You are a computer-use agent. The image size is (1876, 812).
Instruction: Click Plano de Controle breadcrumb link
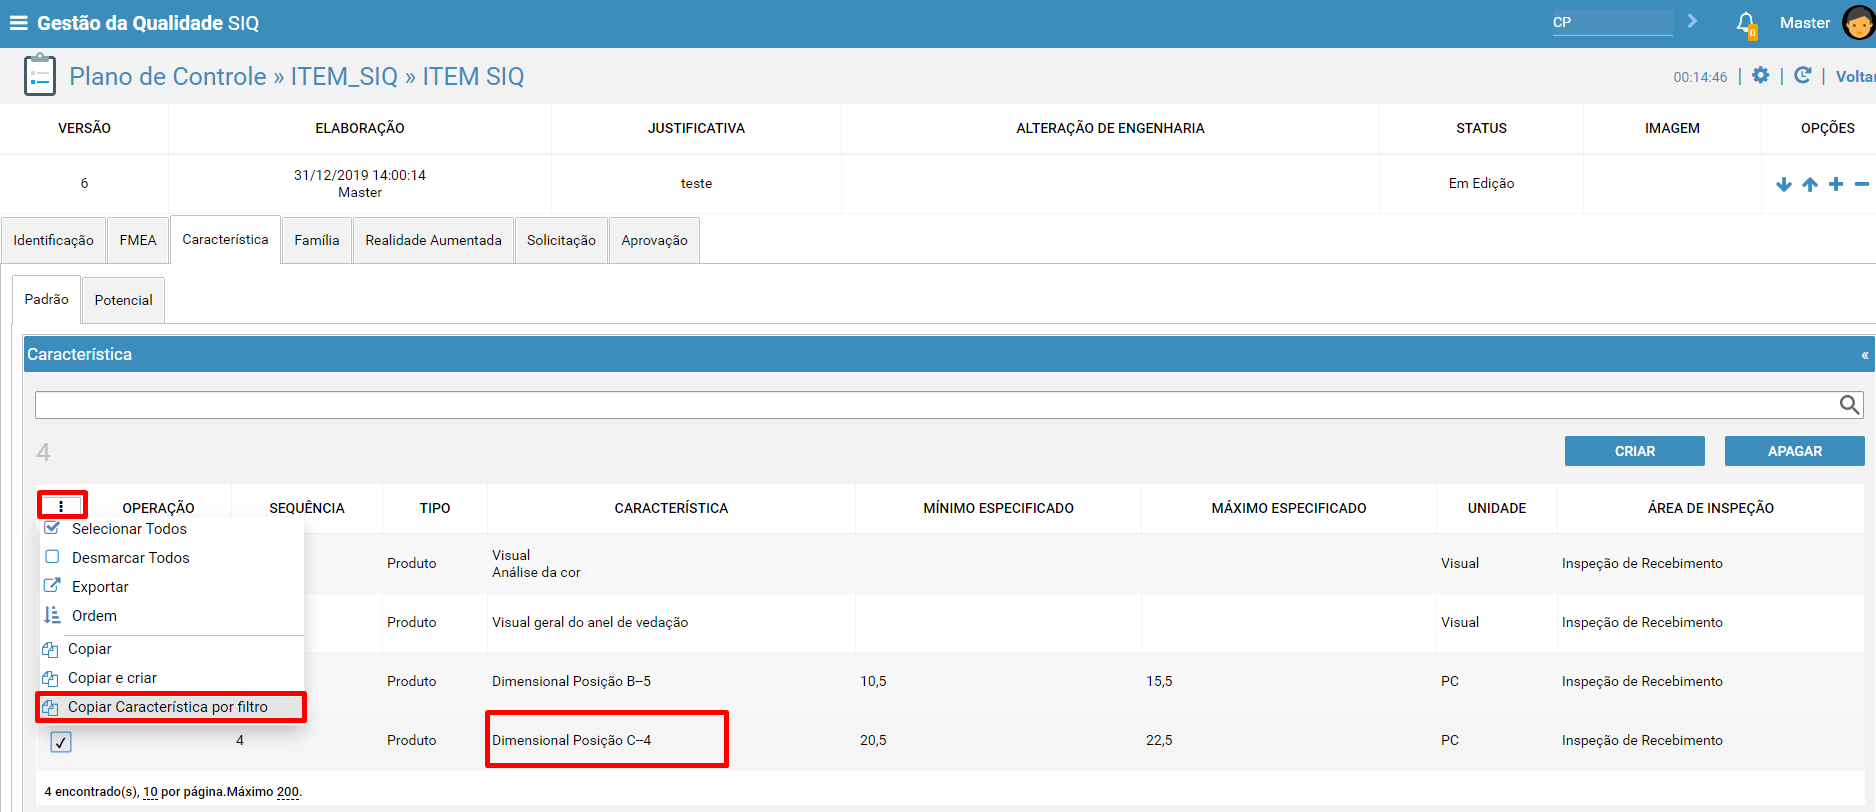(x=168, y=76)
